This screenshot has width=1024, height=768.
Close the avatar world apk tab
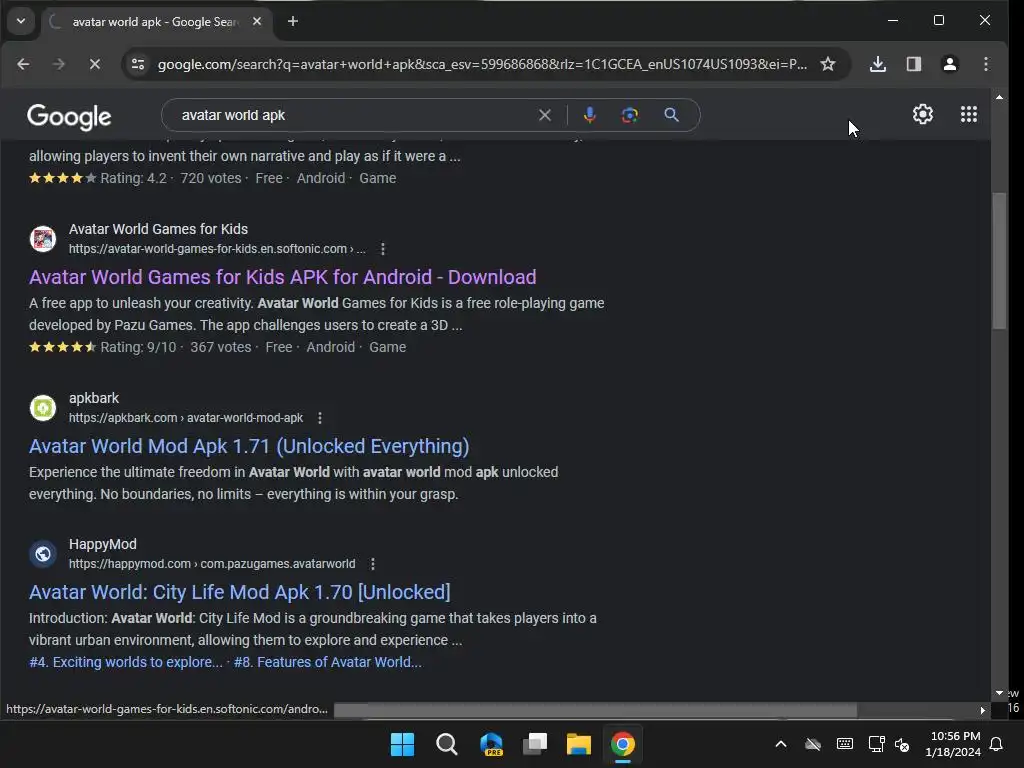(x=257, y=22)
